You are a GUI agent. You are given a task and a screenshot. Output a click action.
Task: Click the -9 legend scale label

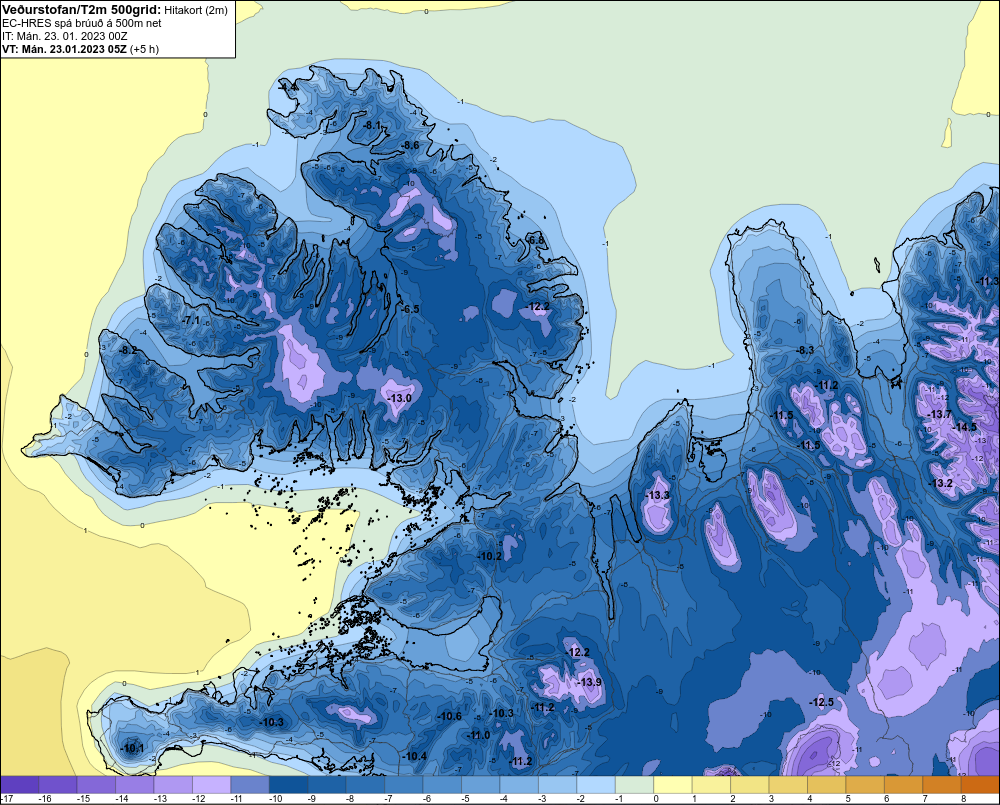[314, 799]
